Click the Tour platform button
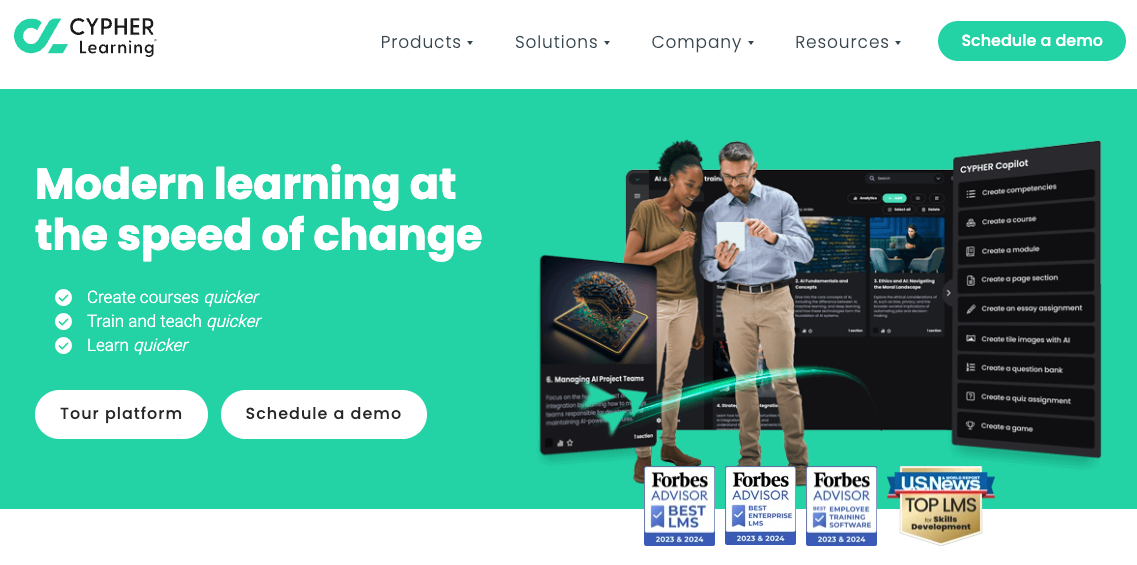 click(121, 414)
